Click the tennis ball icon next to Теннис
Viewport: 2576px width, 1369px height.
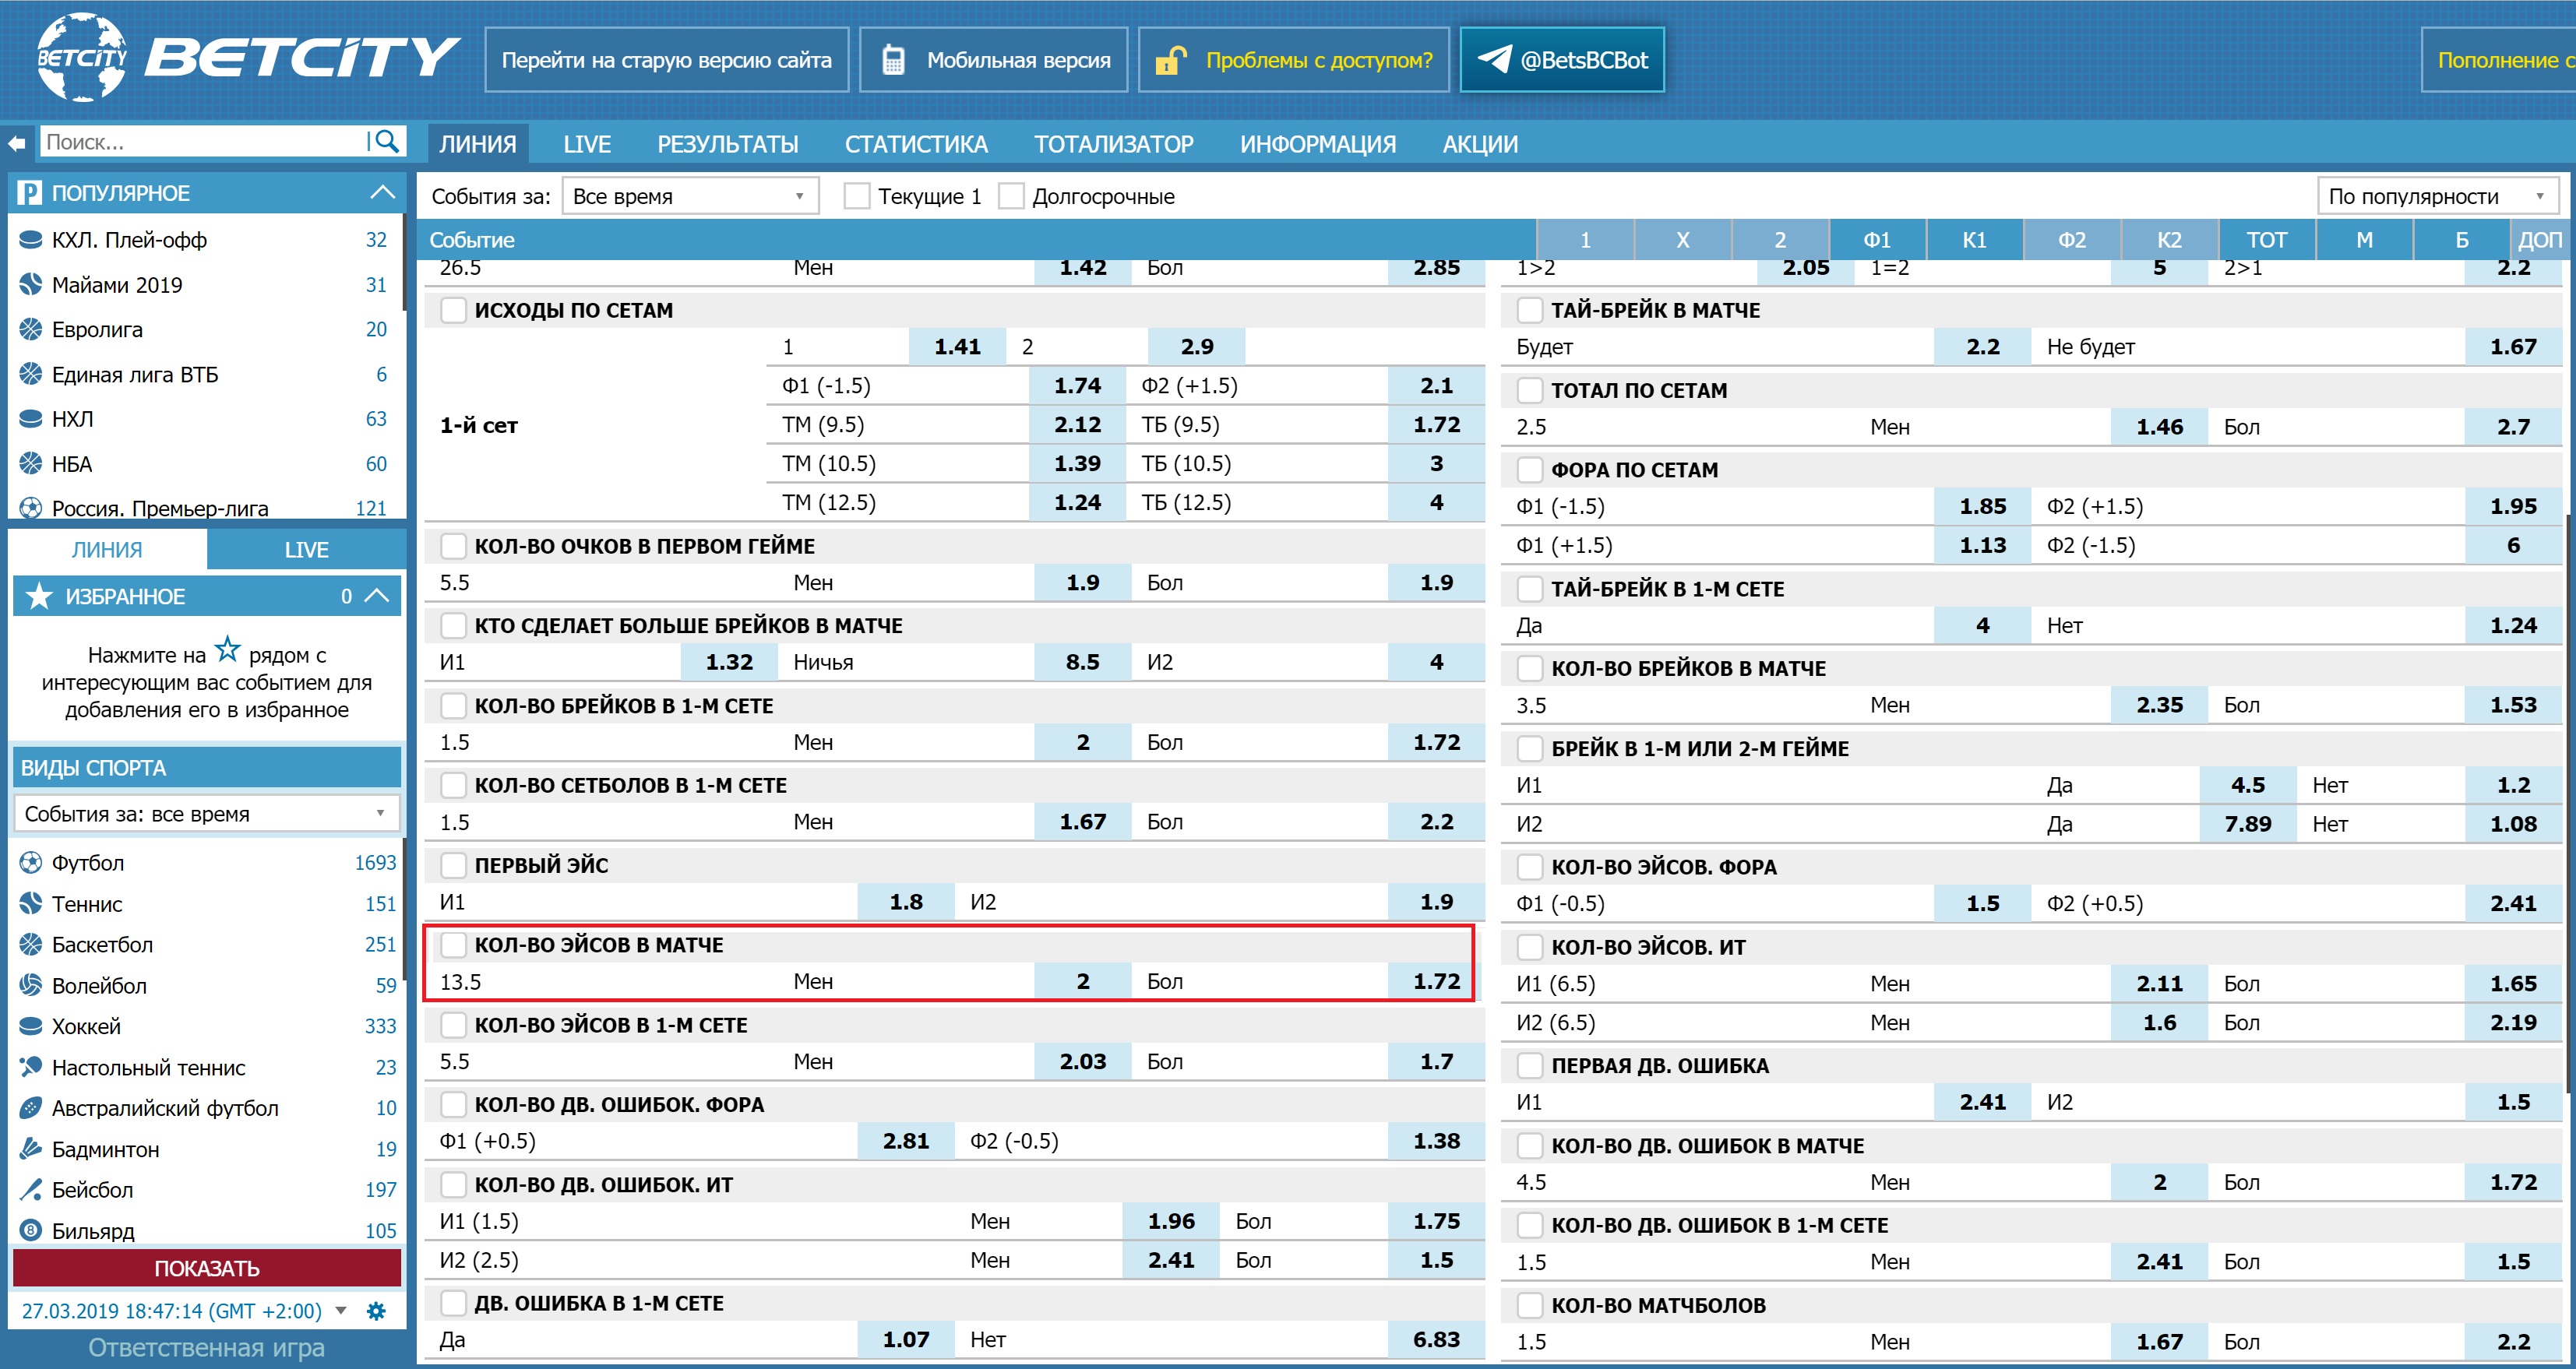[31, 903]
